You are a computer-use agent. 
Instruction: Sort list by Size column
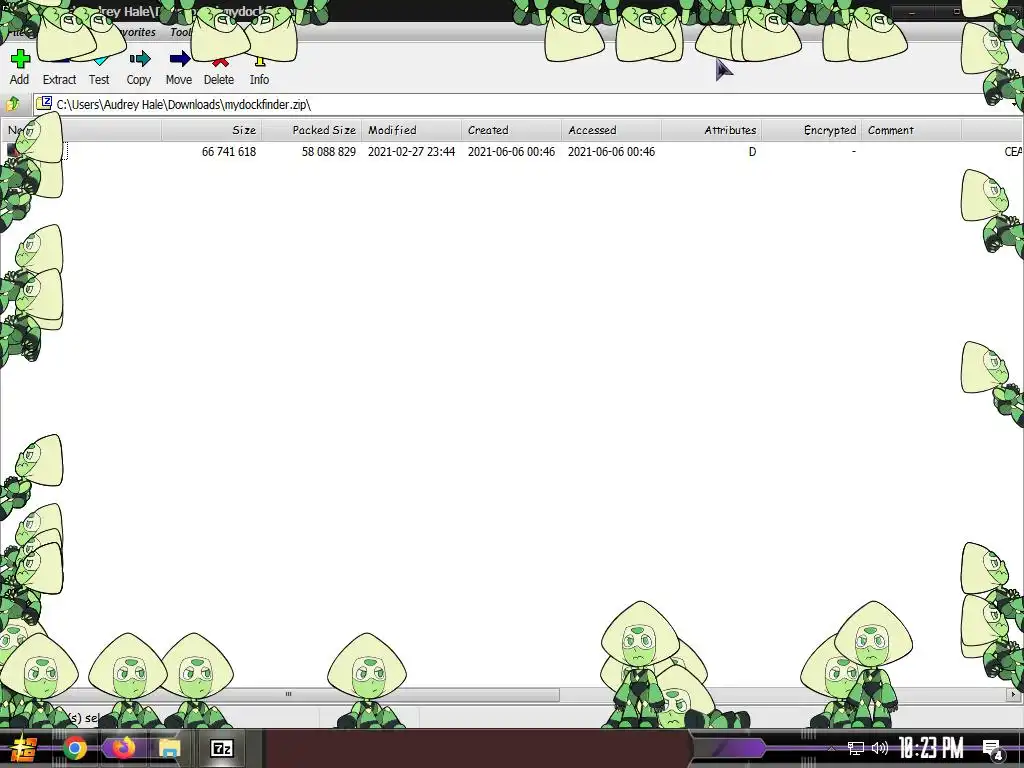(212, 130)
